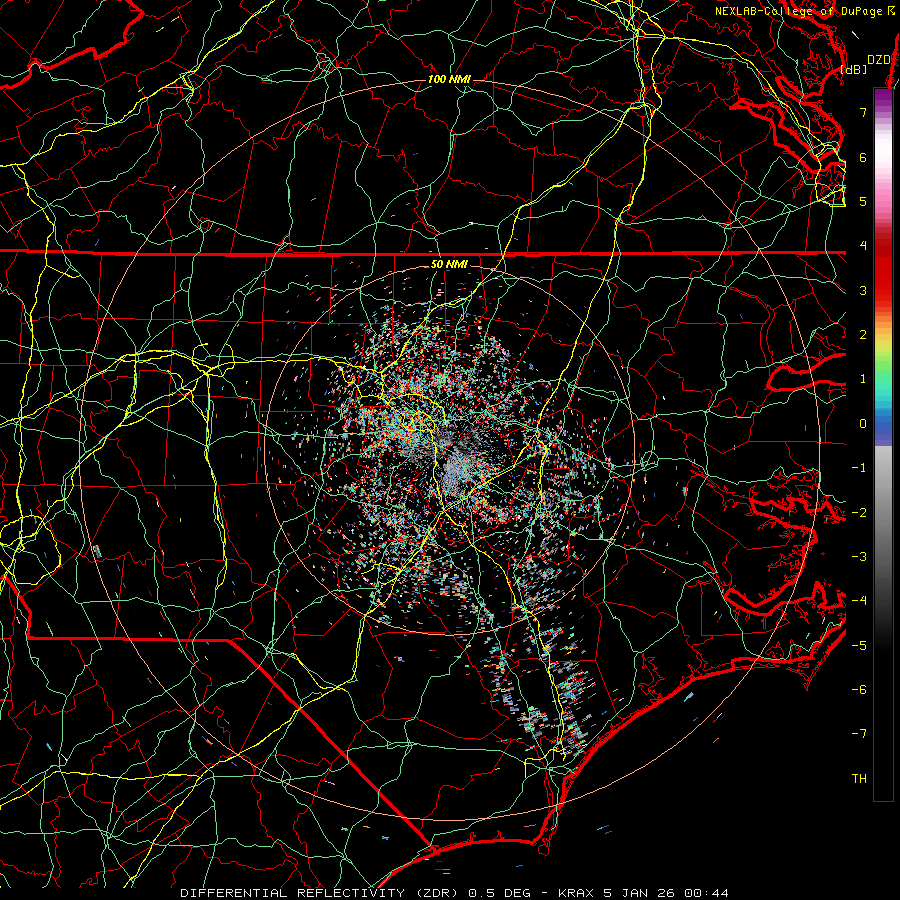900x900 pixels.
Task: Click the positive 3 scale value
Action: (863, 290)
